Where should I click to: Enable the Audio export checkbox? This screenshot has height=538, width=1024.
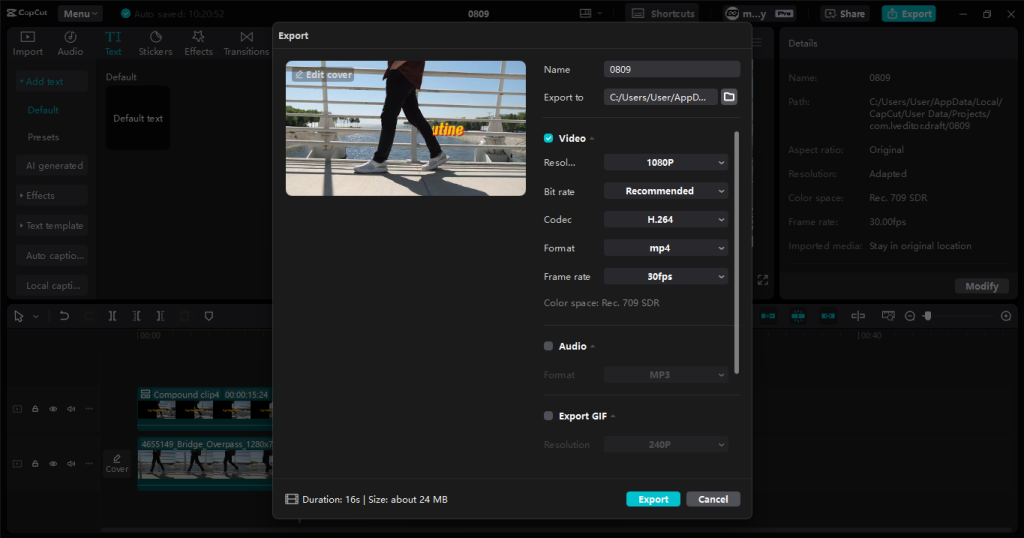[x=548, y=346]
